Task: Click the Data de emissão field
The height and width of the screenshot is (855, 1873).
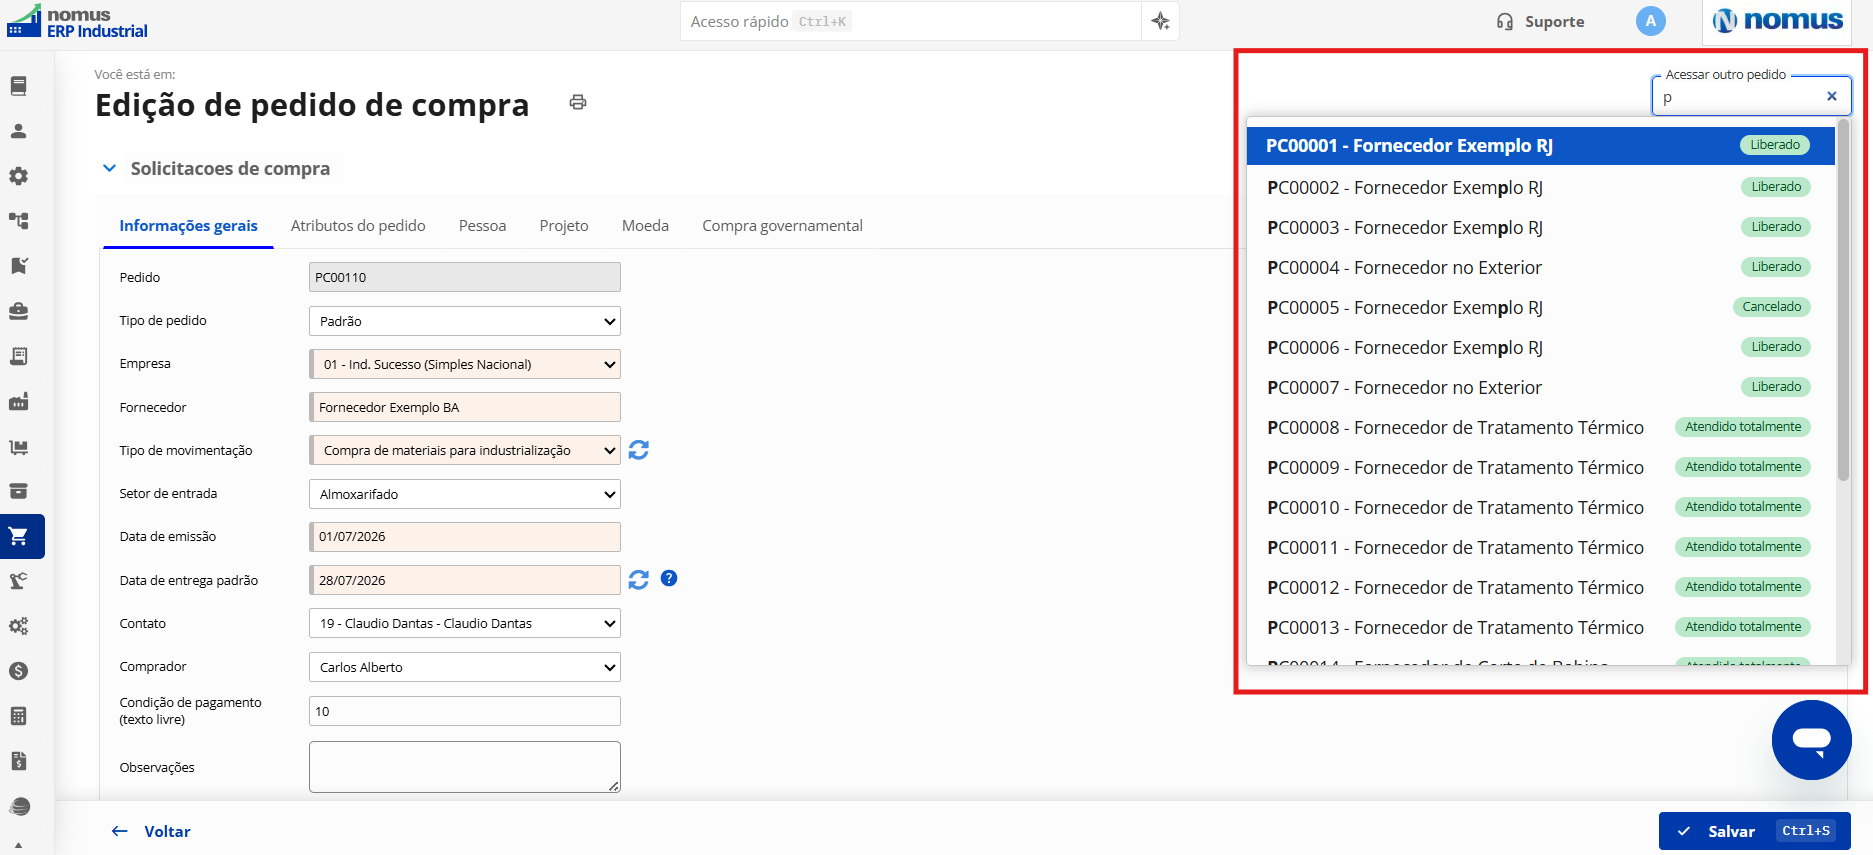Action: coord(465,537)
